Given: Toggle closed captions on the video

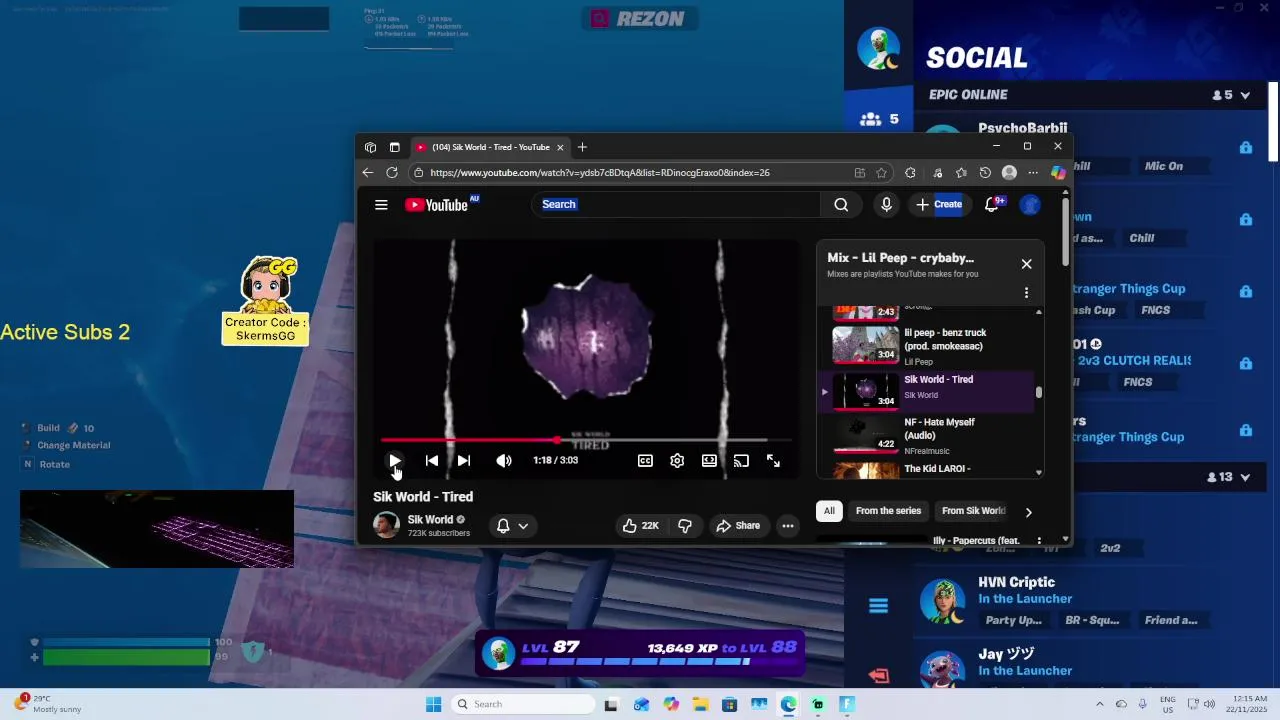Looking at the screenshot, I should coord(645,460).
